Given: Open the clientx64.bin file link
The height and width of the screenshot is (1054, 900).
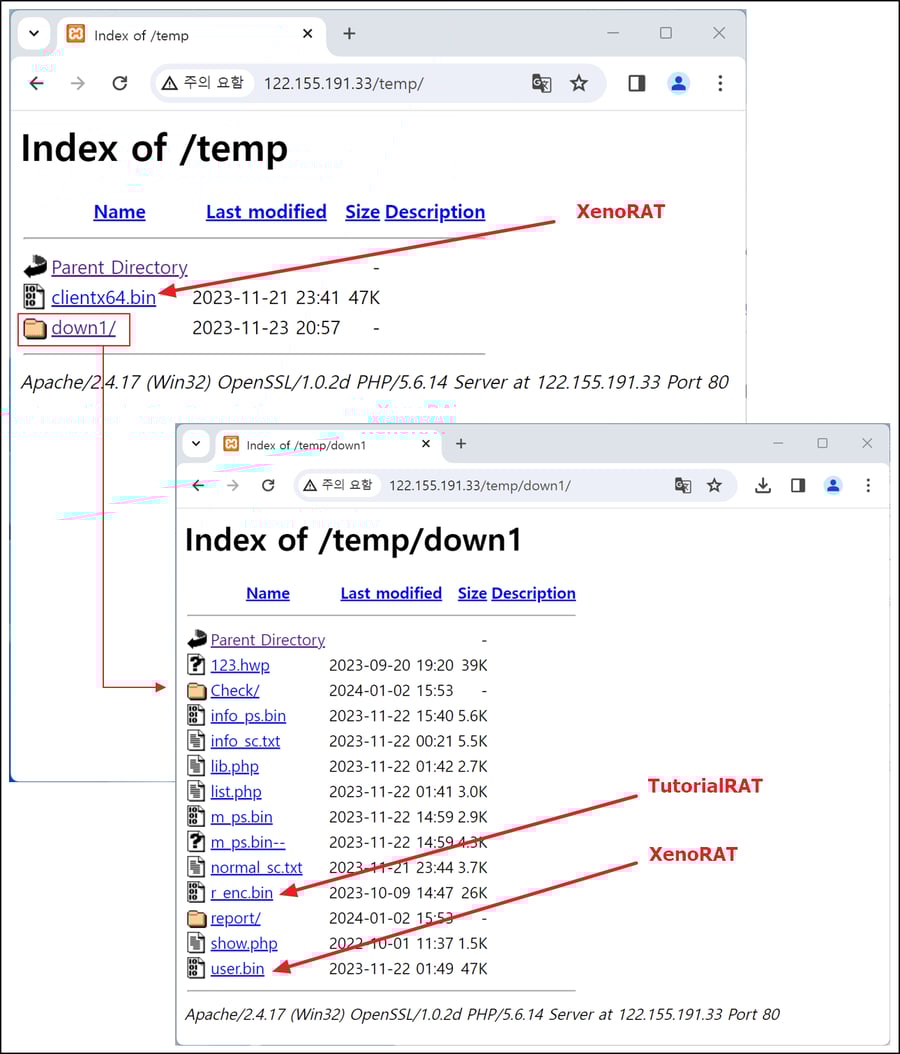Looking at the screenshot, I should coord(103,298).
